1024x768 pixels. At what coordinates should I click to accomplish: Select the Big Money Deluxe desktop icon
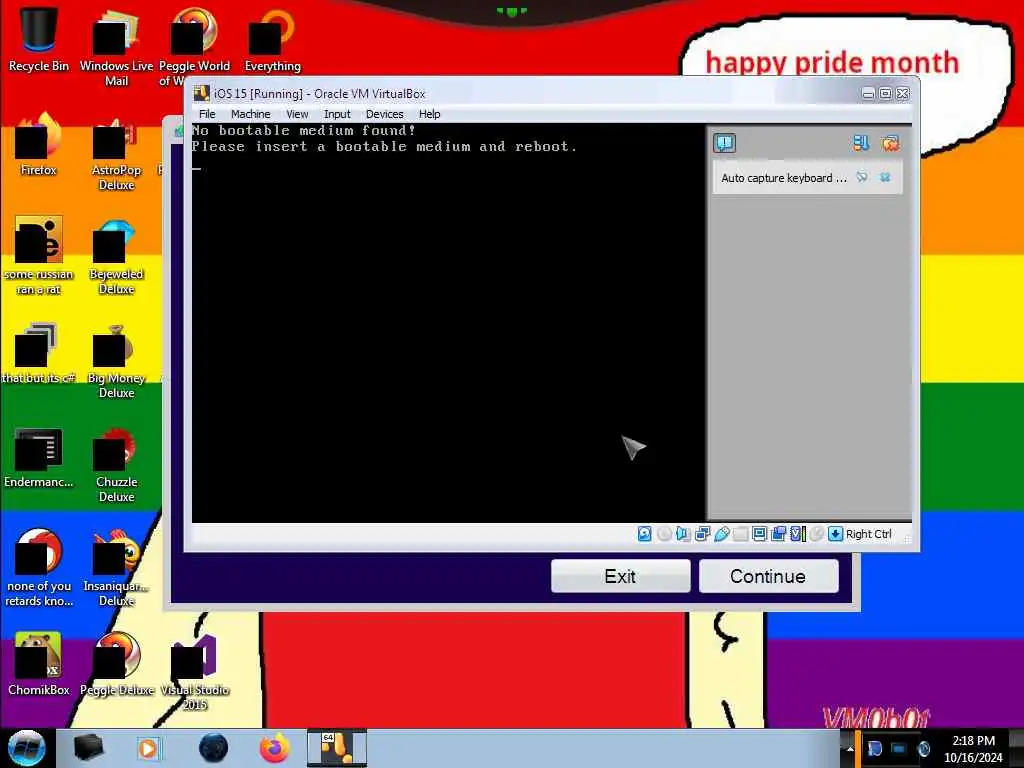point(116,360)
